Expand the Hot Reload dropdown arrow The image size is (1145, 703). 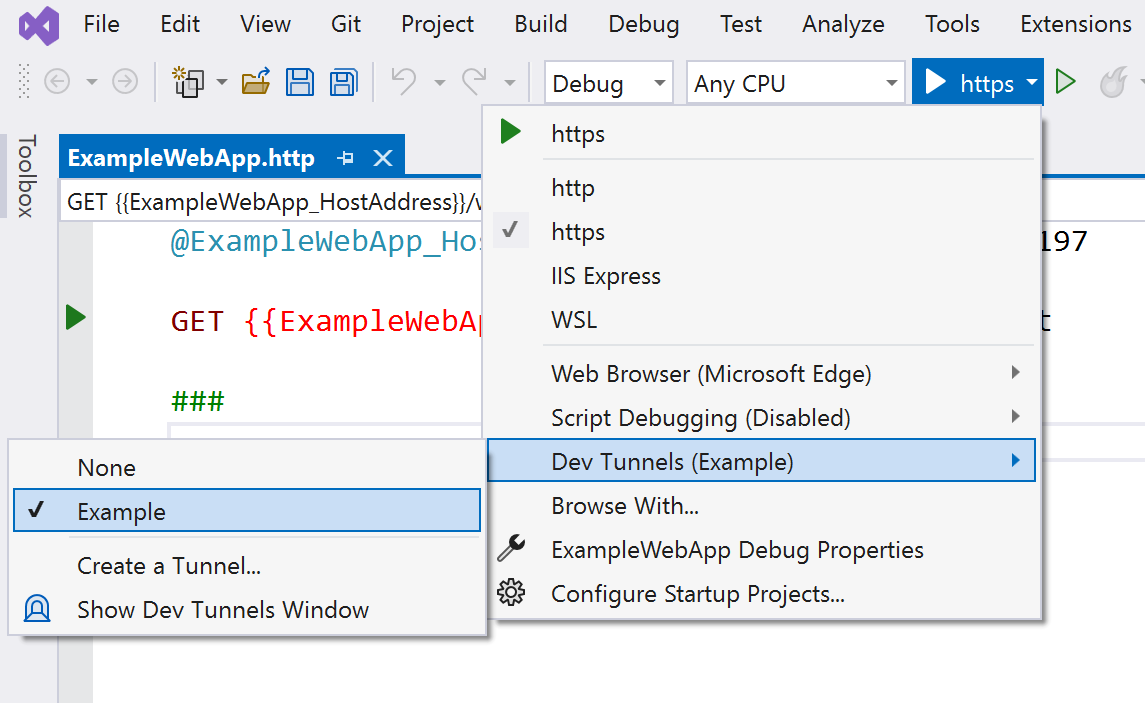pyautogui.click(x=1140, y=82)
